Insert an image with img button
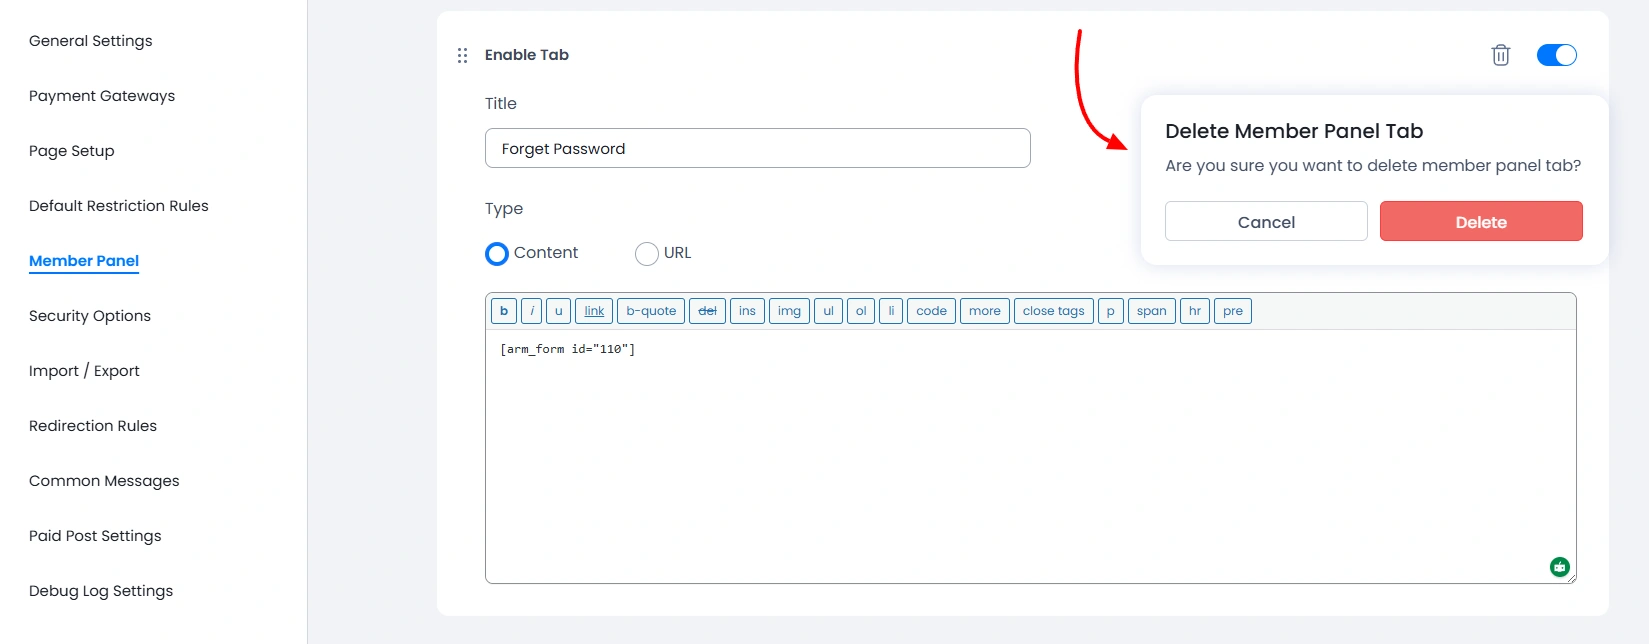 tap(789, 311)
